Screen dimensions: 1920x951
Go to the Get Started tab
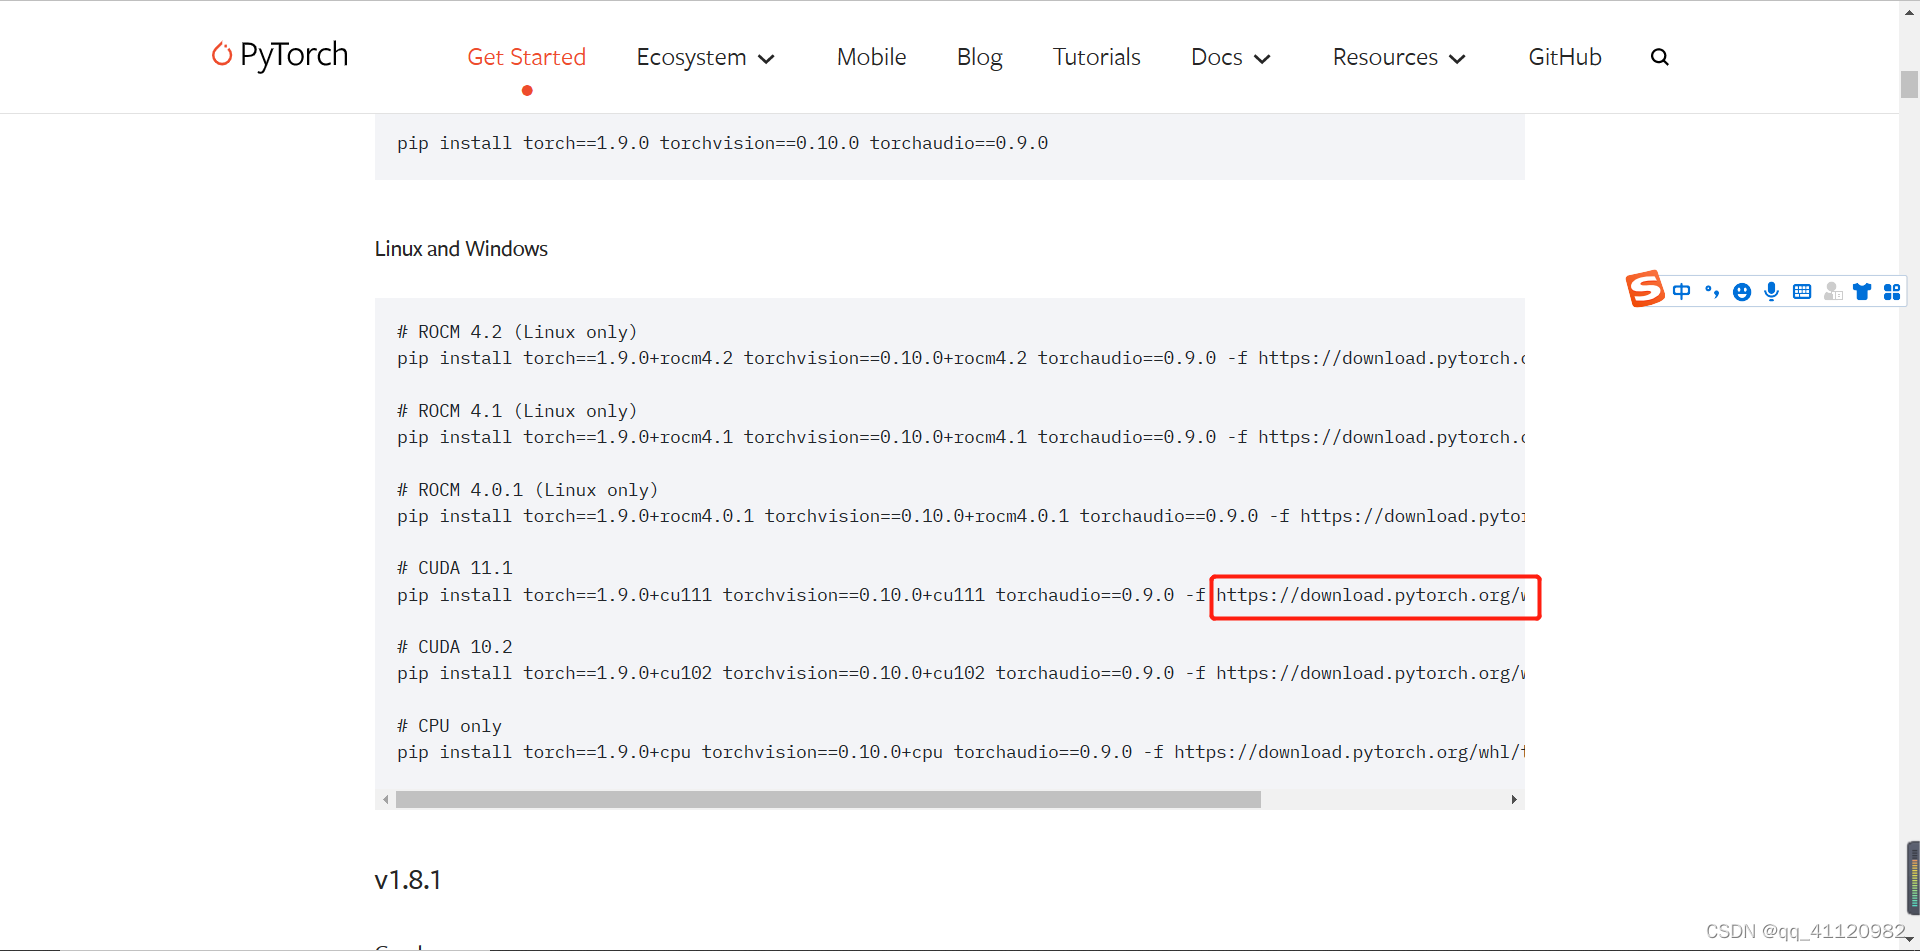(527, 57)
